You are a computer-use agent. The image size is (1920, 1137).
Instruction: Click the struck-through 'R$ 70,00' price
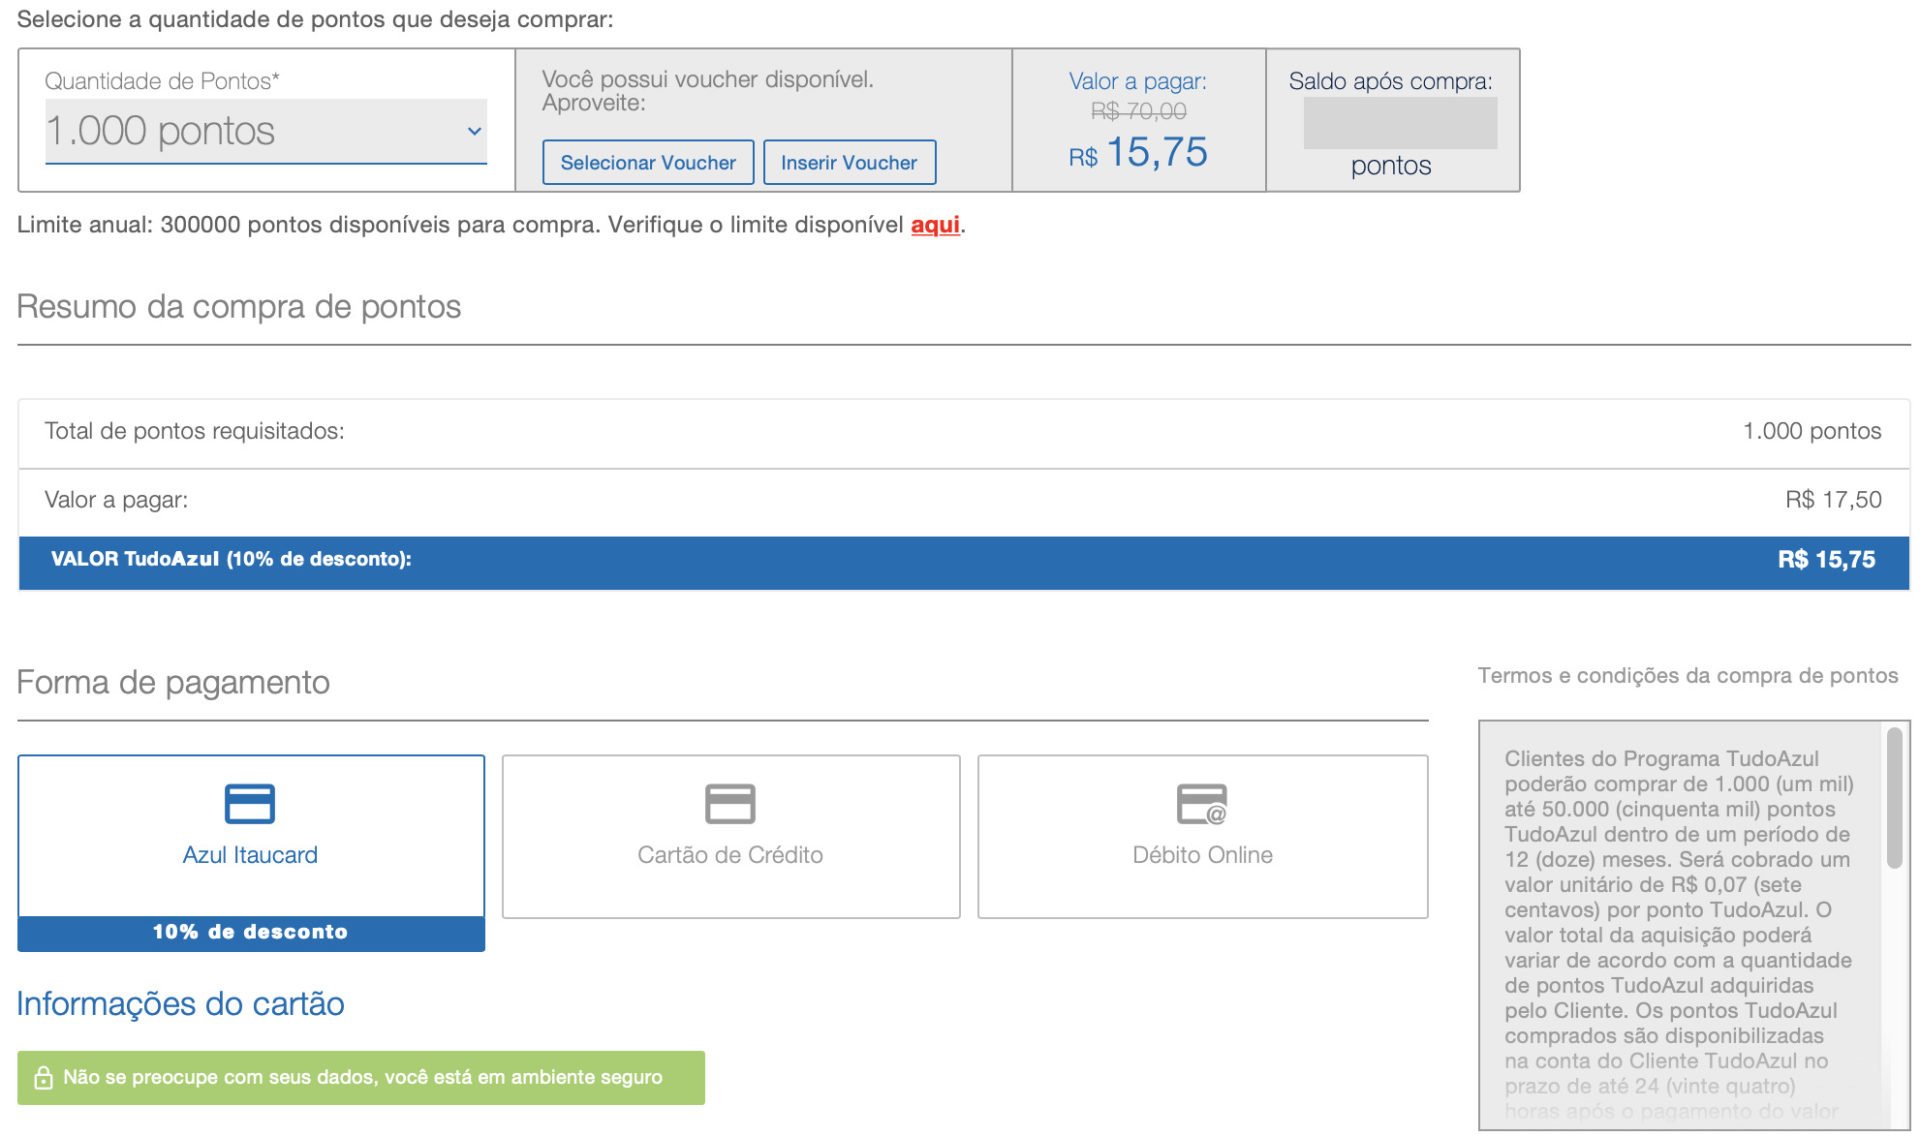[1138, 111]
